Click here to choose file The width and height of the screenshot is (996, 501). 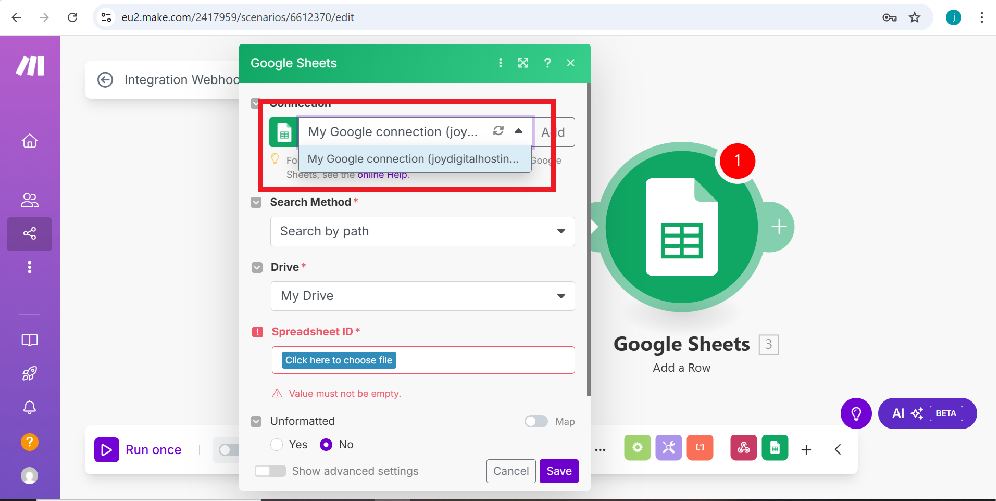339,360
